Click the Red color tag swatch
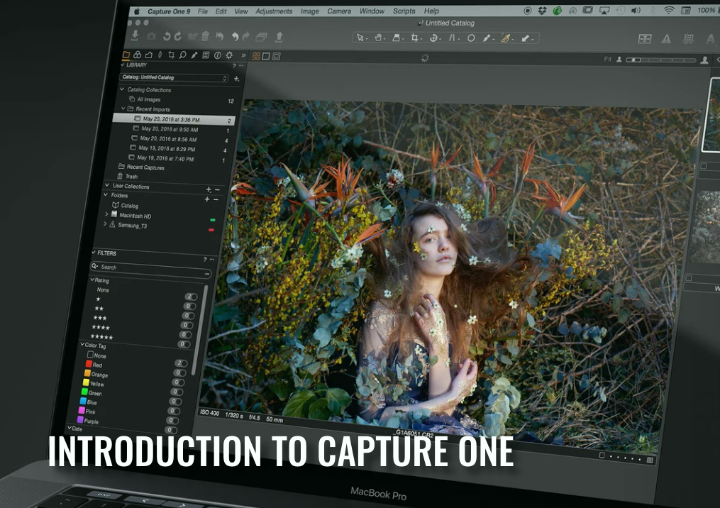This screenshot has height=508, width=720. click(x=89, y=363)
